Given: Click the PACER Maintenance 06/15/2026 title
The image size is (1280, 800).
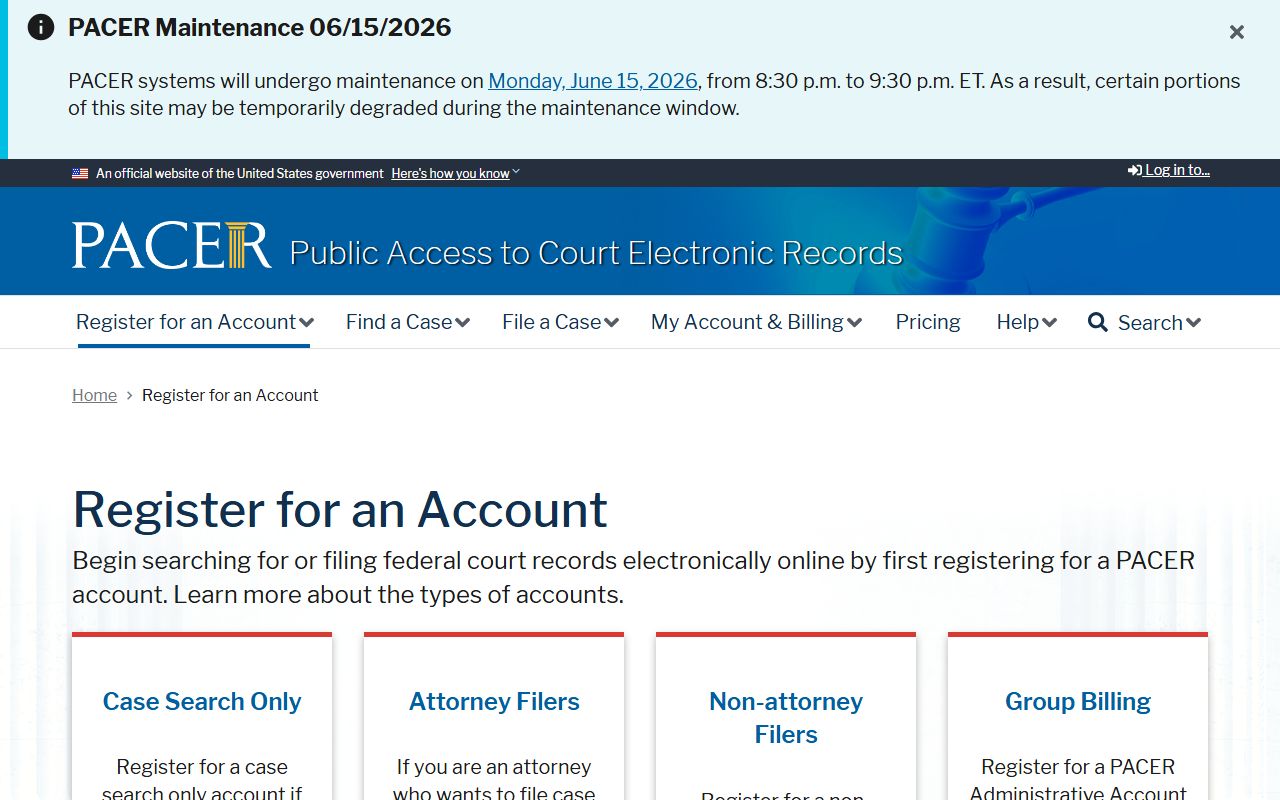Looking at the screenshot, I should pos(260,27).
